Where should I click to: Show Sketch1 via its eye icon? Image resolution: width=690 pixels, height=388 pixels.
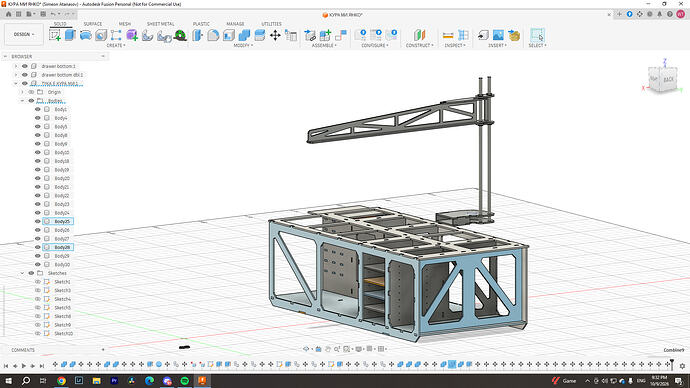click(x=38, y=282)
